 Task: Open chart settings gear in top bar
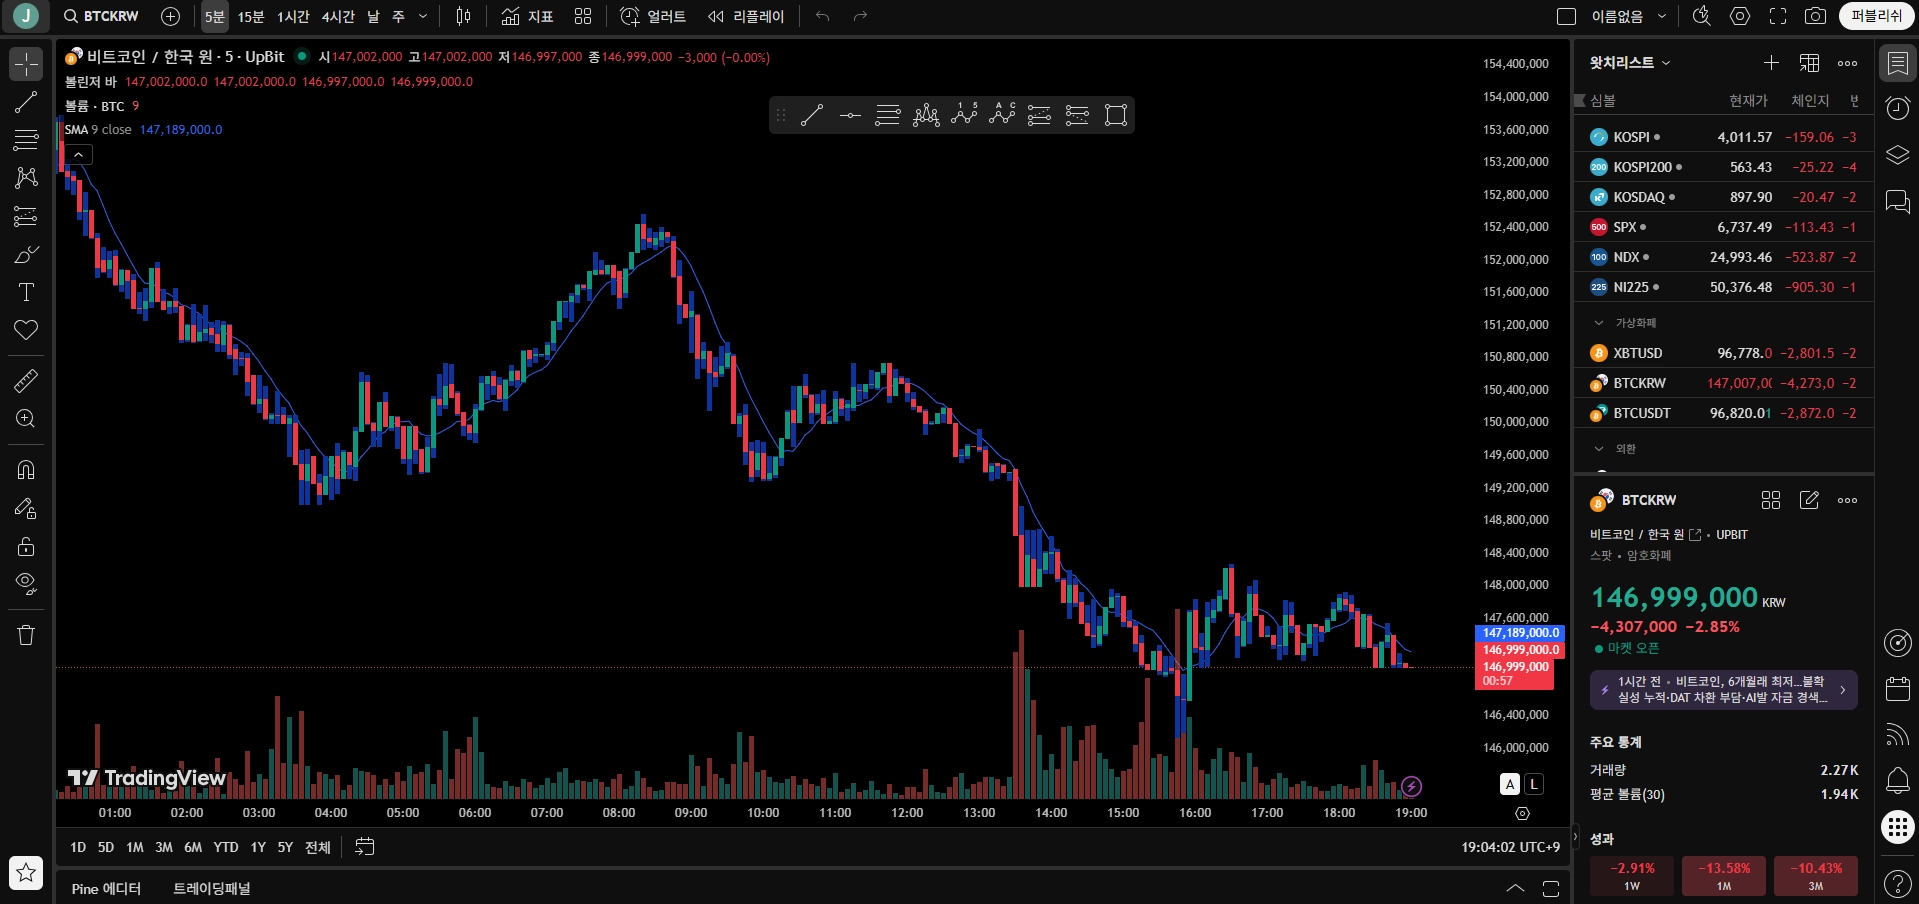[x=1741, y=16]
